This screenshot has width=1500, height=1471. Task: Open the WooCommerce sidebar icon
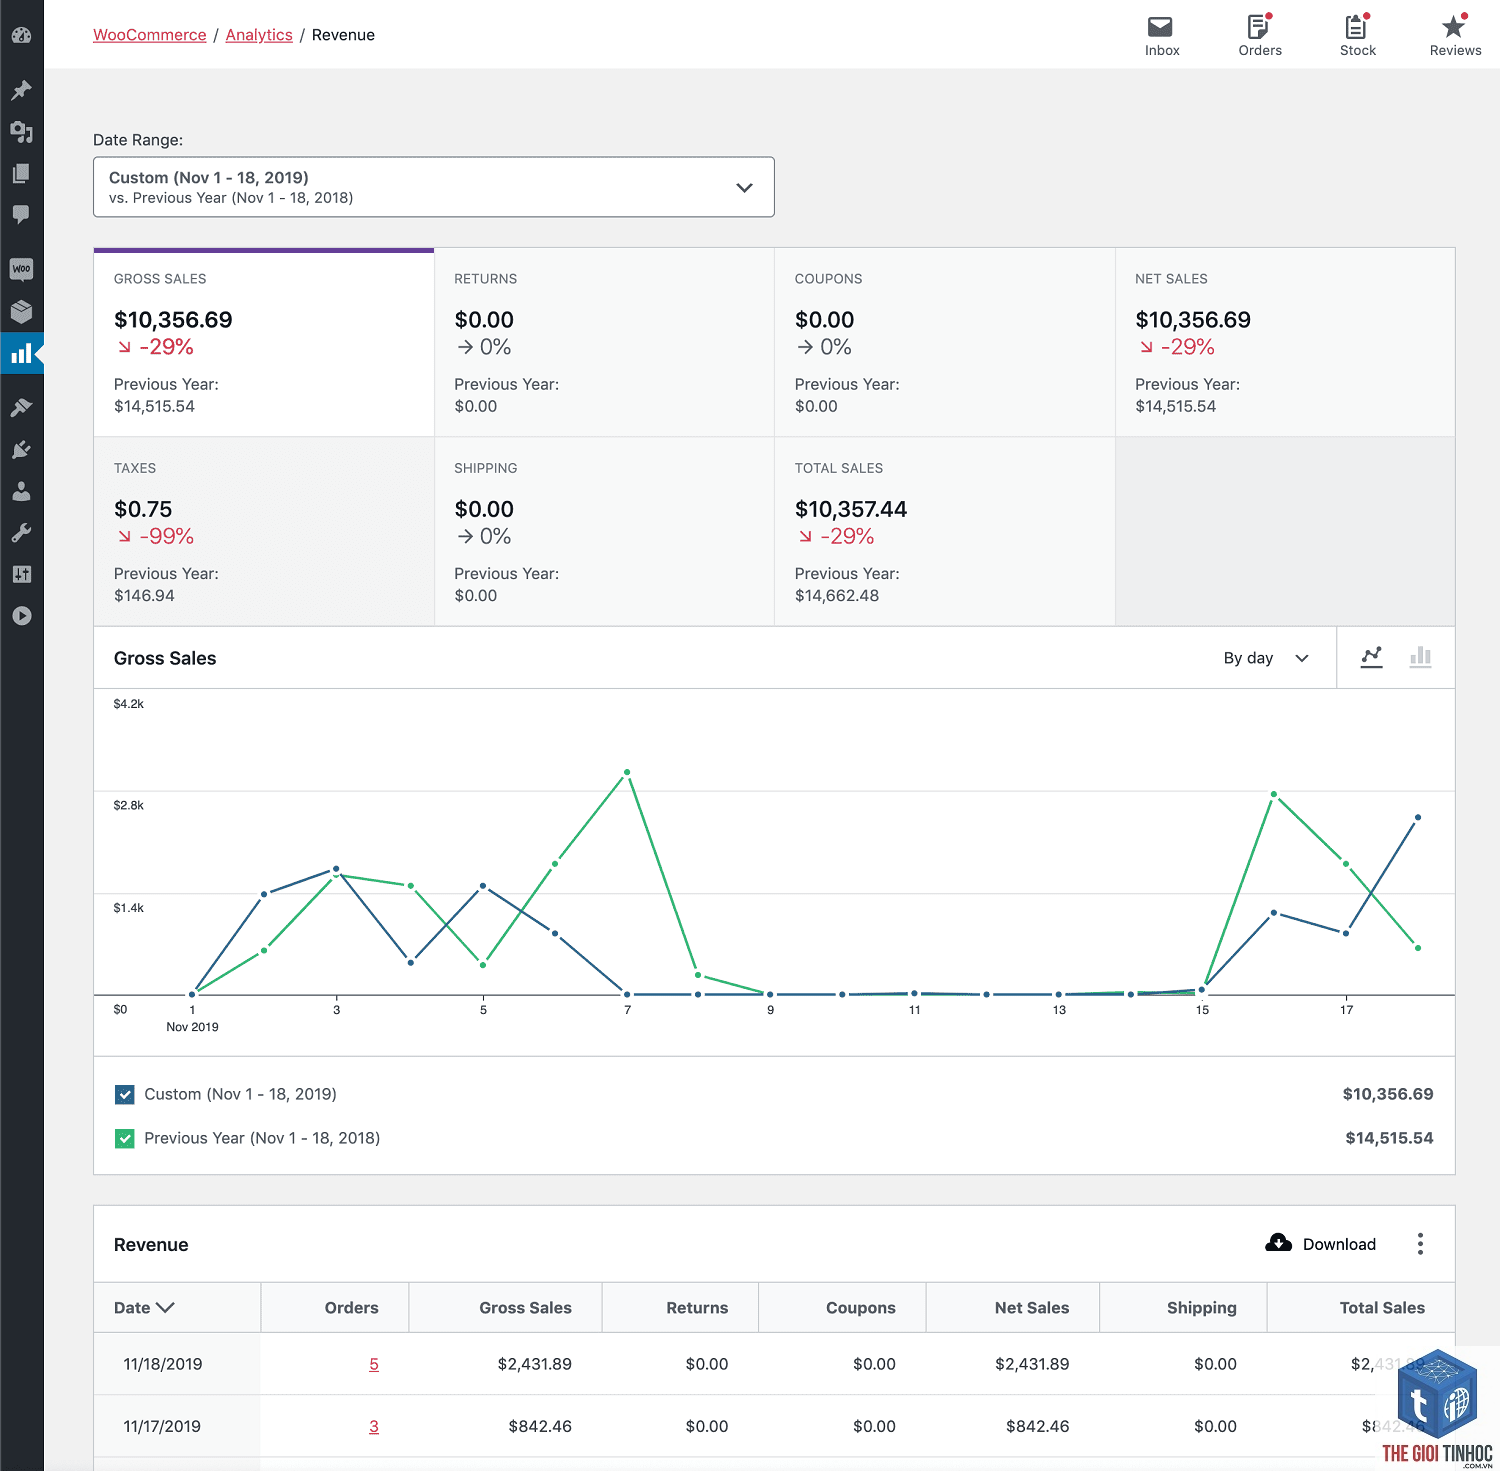point(21,269)
